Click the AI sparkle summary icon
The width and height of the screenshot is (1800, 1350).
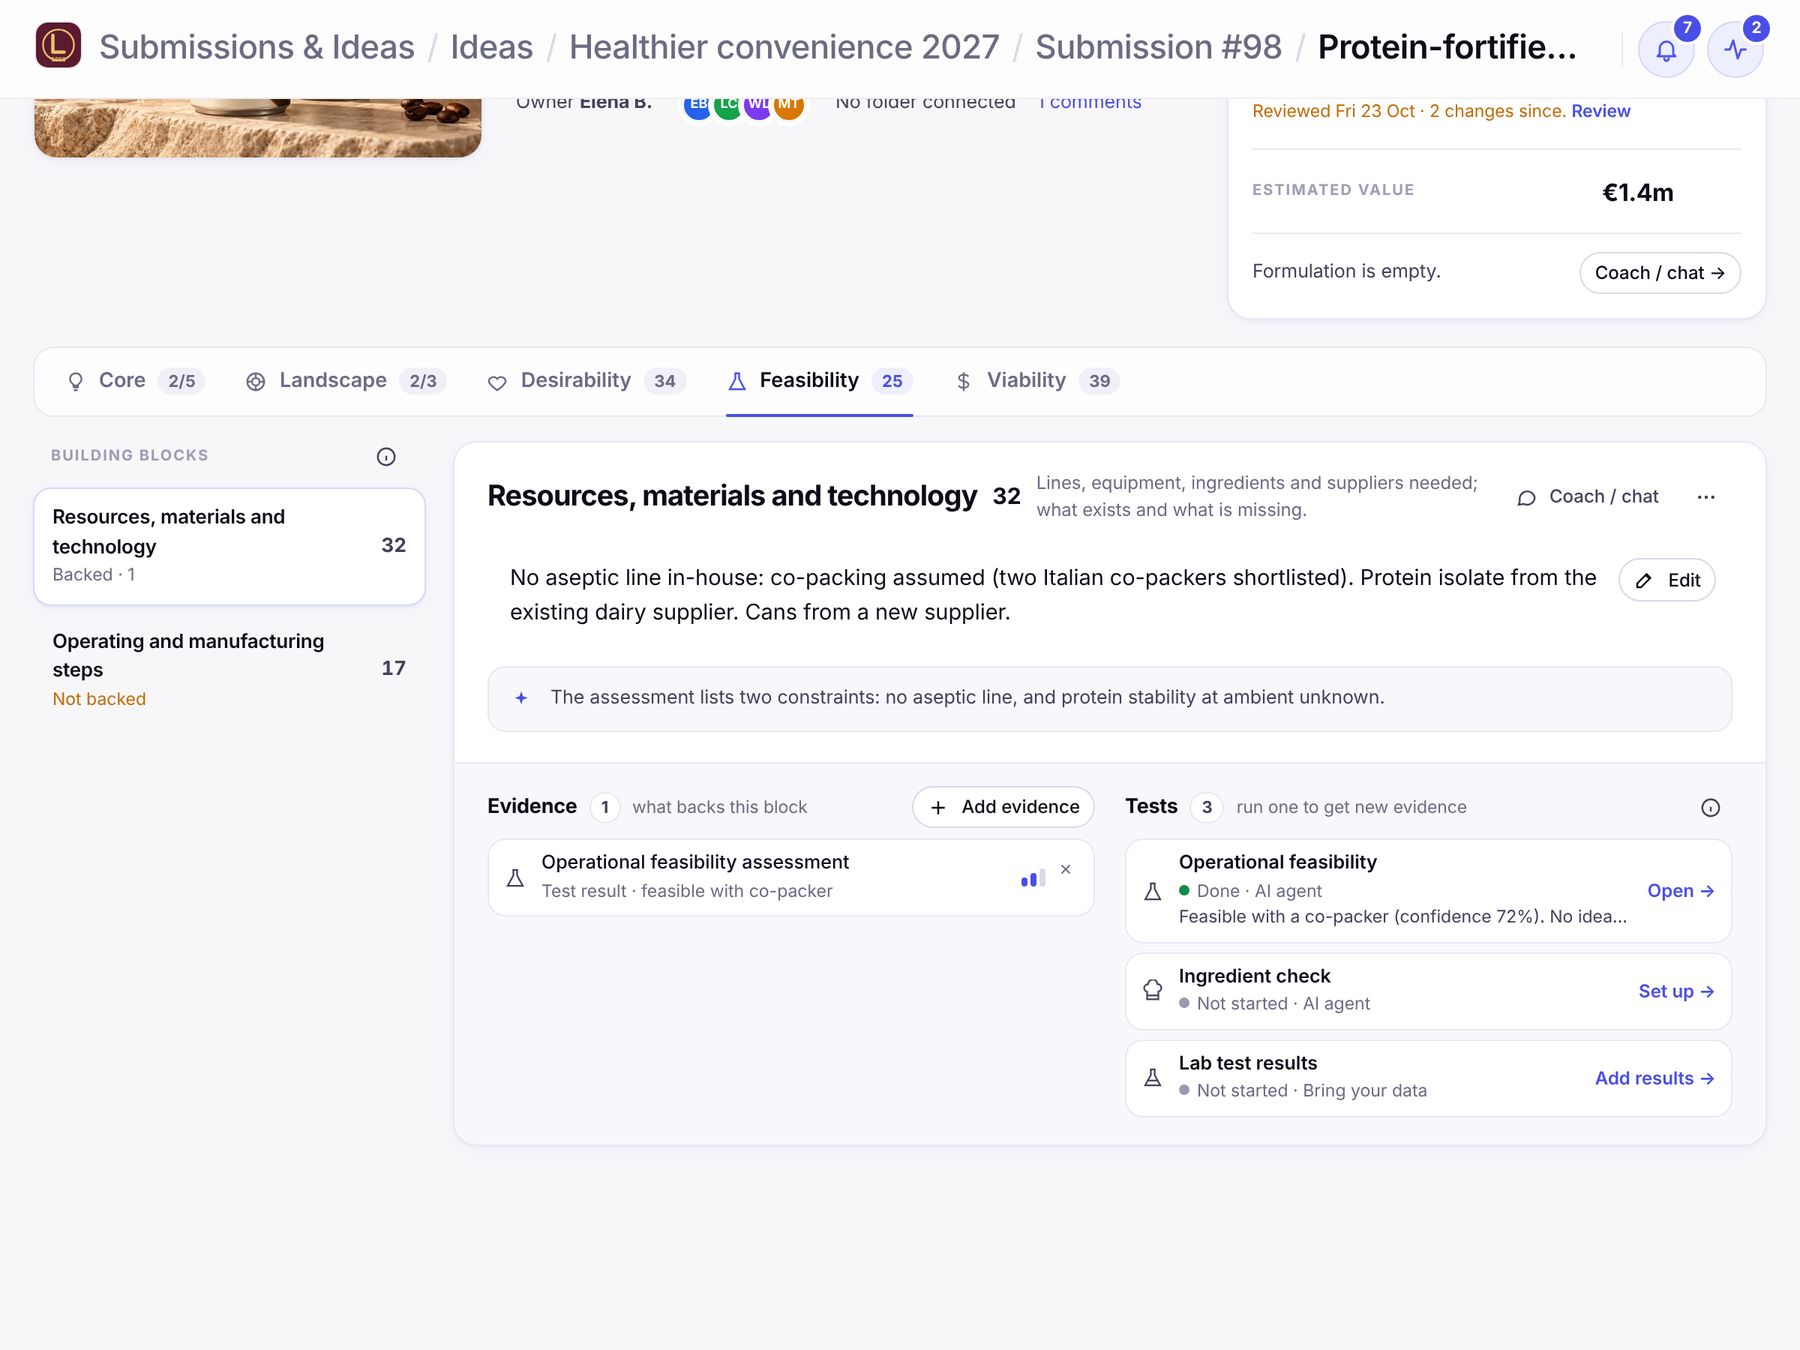pyautogui.click(x=521, y=698)
